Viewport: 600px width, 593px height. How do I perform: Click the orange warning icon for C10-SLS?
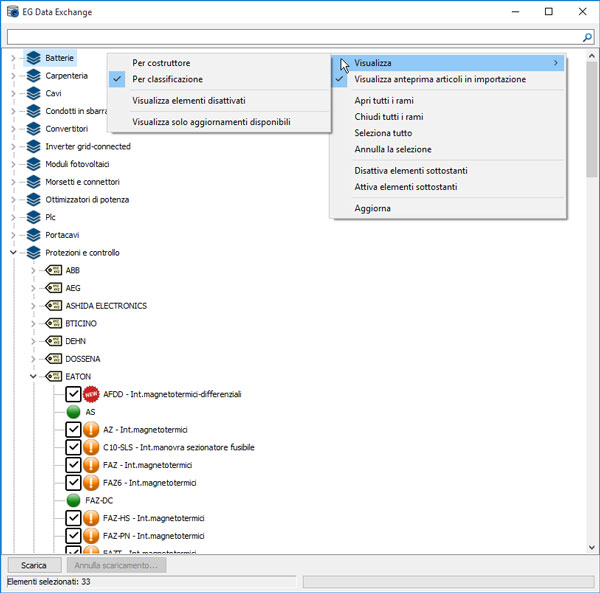[91, 447]
